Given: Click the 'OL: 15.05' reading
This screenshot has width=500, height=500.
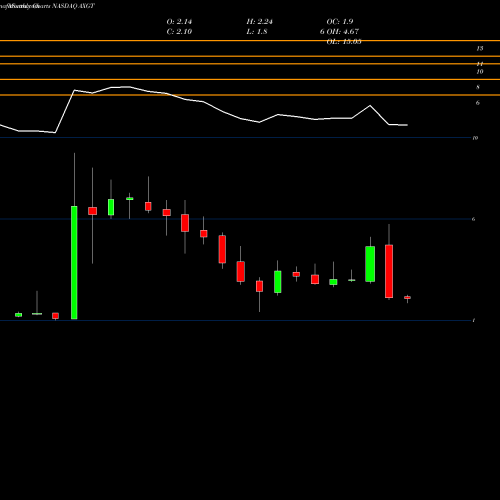Looking at the screenshot, I should click(x=344, y=42).
